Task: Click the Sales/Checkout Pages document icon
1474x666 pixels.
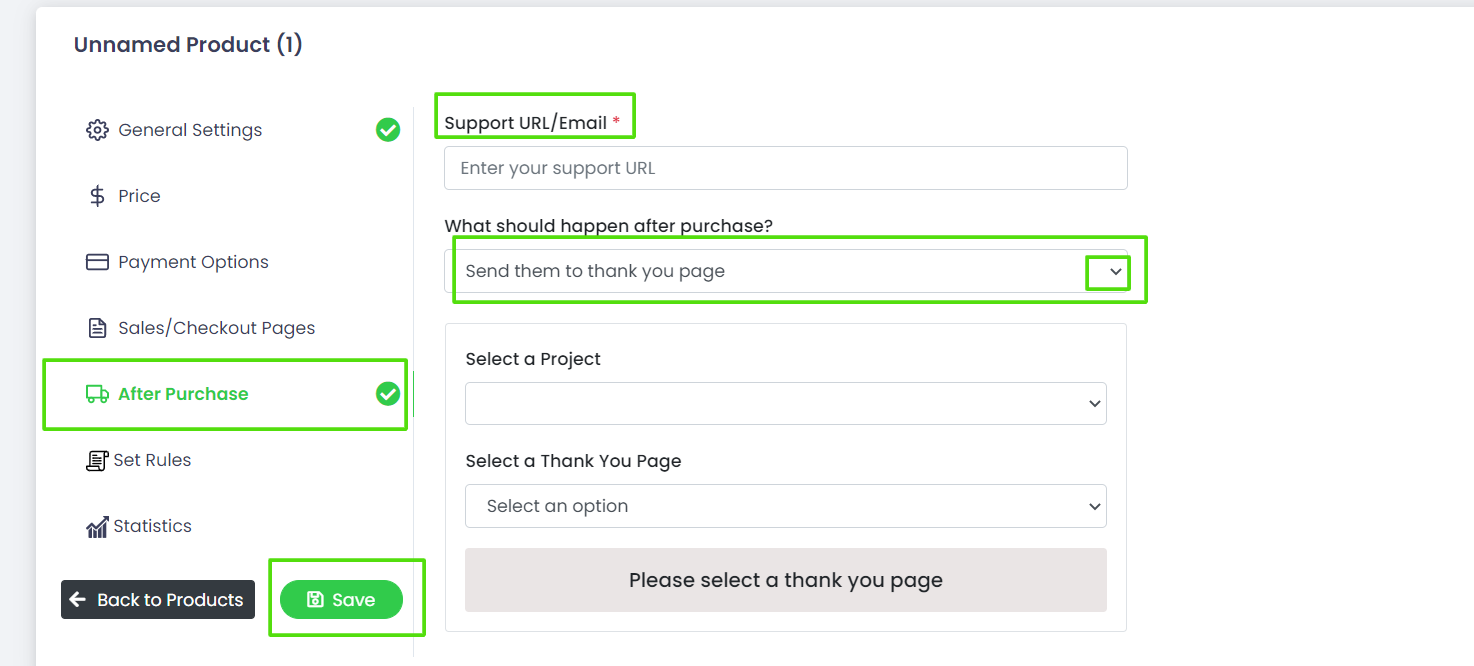Action: tap(97, 328)
